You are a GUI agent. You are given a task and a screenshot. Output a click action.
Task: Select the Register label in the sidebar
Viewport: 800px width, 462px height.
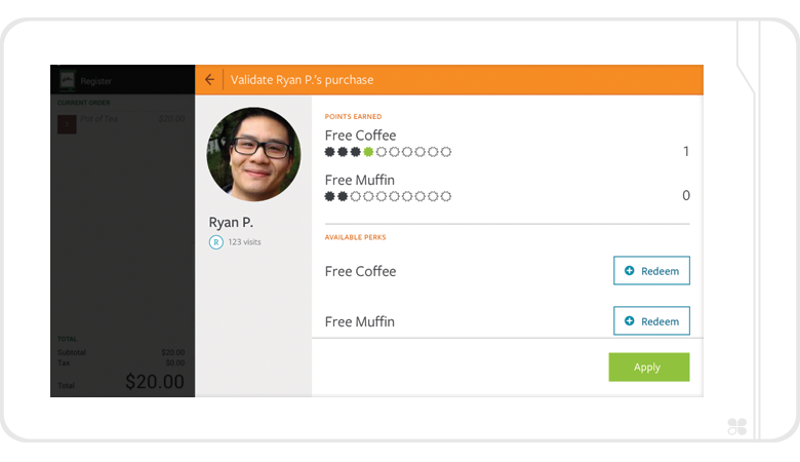pos(97,81)
